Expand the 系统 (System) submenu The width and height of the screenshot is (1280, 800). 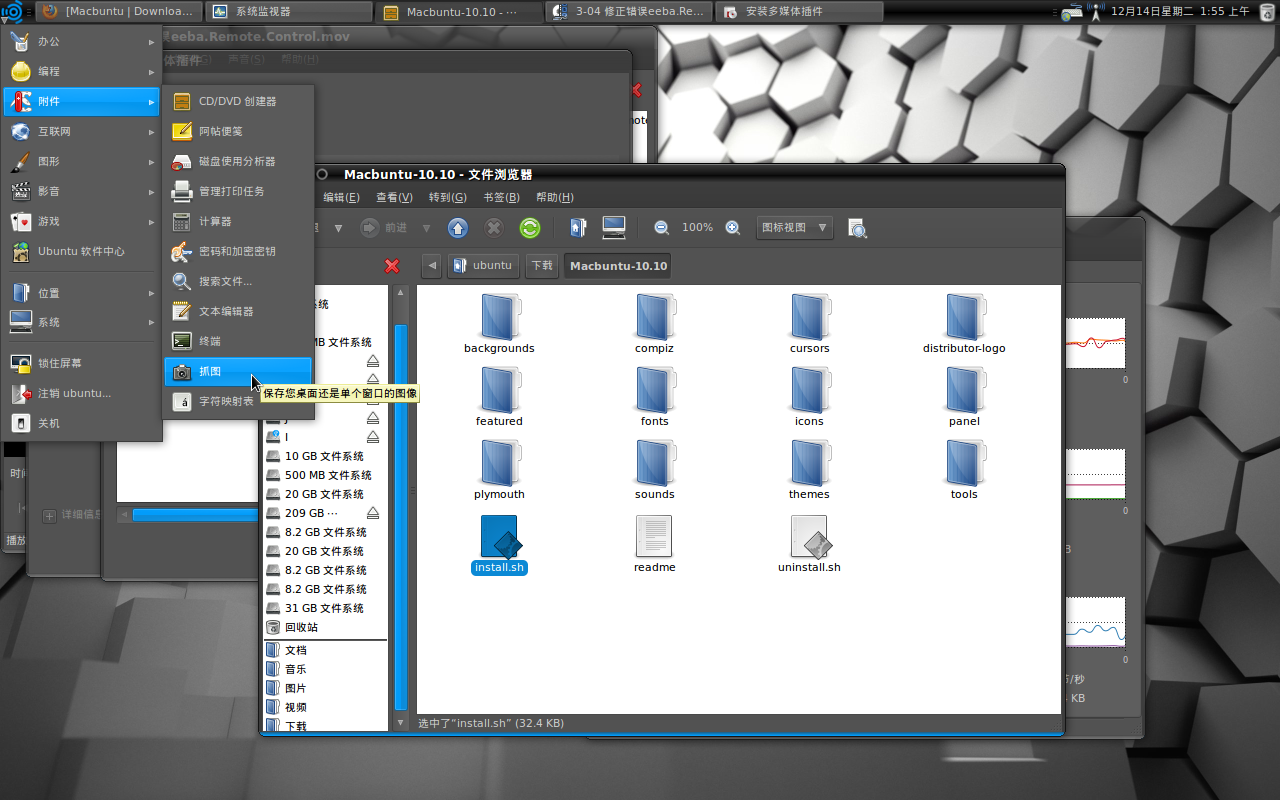[82, 322]
